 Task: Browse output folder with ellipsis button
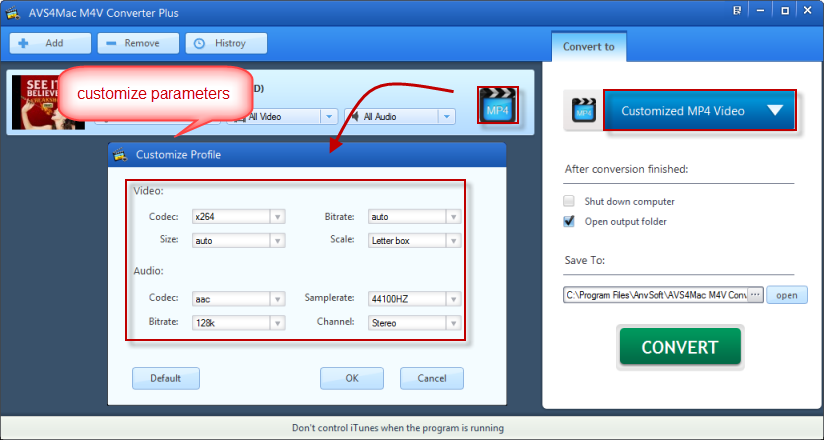tap(755, 295)
